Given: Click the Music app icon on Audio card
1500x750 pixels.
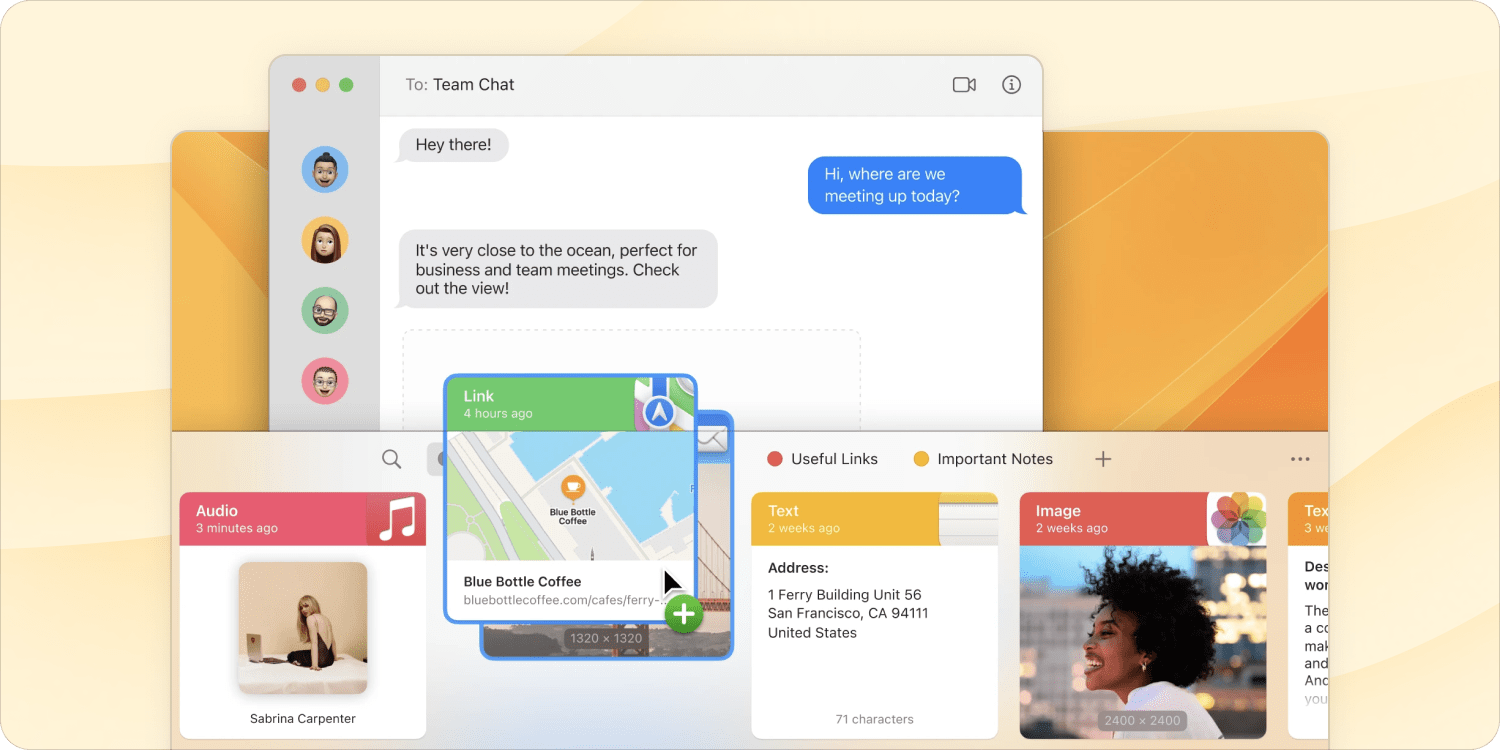Looking at the screenshot, I should coord(397,519).
